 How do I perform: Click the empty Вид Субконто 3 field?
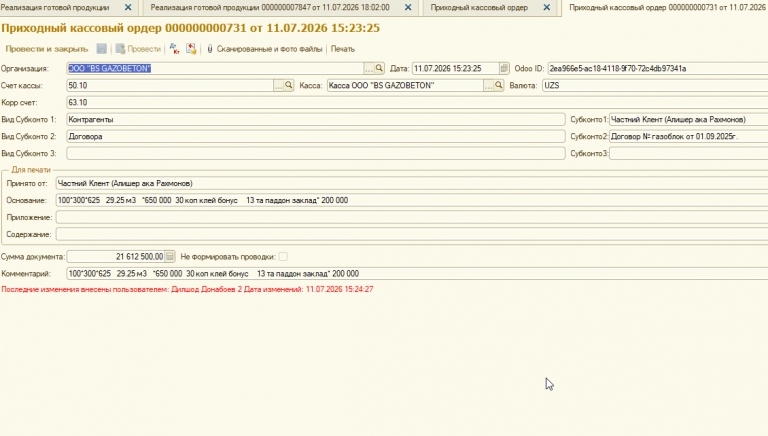316,153
